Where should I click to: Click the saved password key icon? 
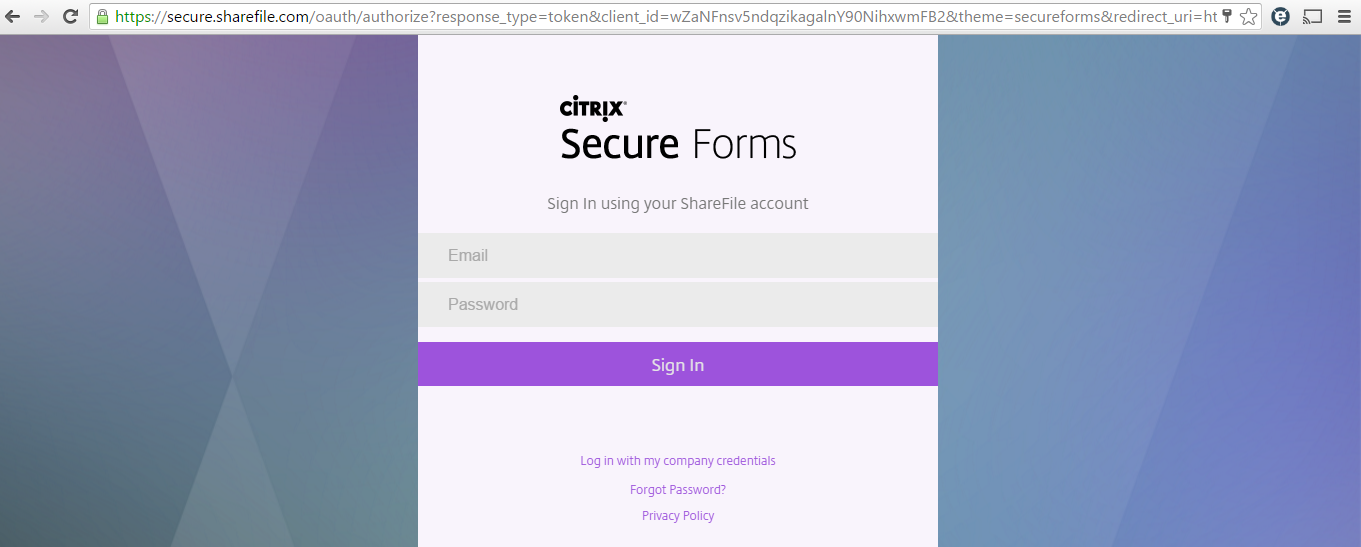[x=1227, y=16]
